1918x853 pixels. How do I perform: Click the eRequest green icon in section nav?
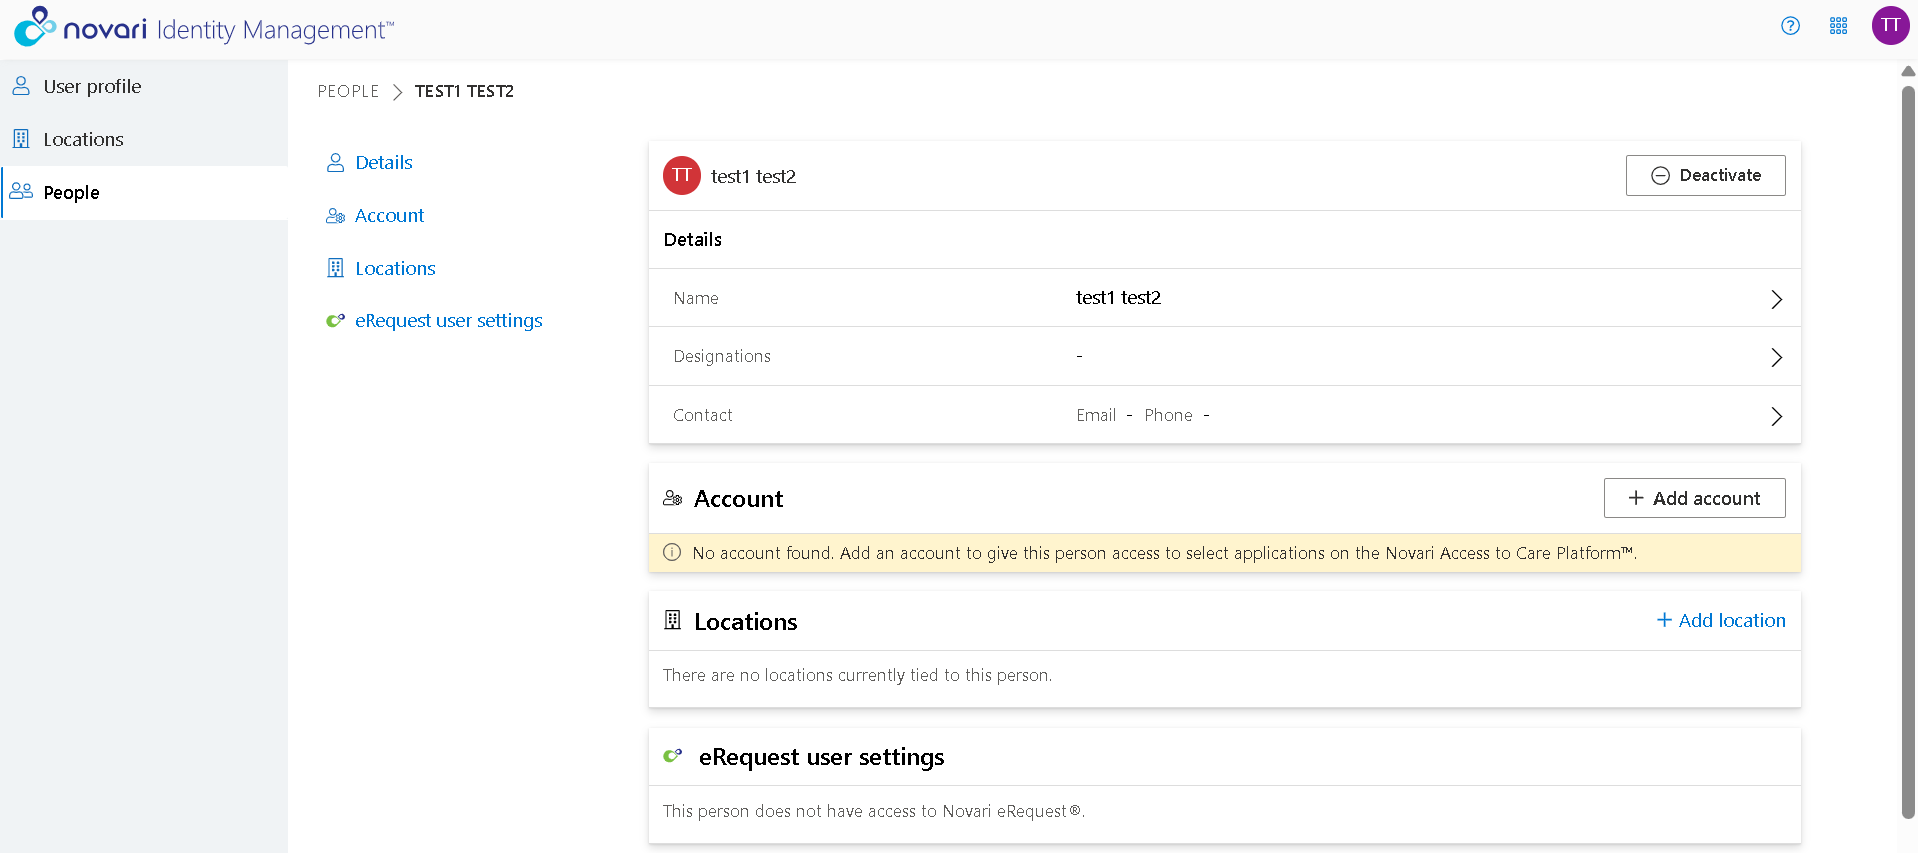coord(335,321)
